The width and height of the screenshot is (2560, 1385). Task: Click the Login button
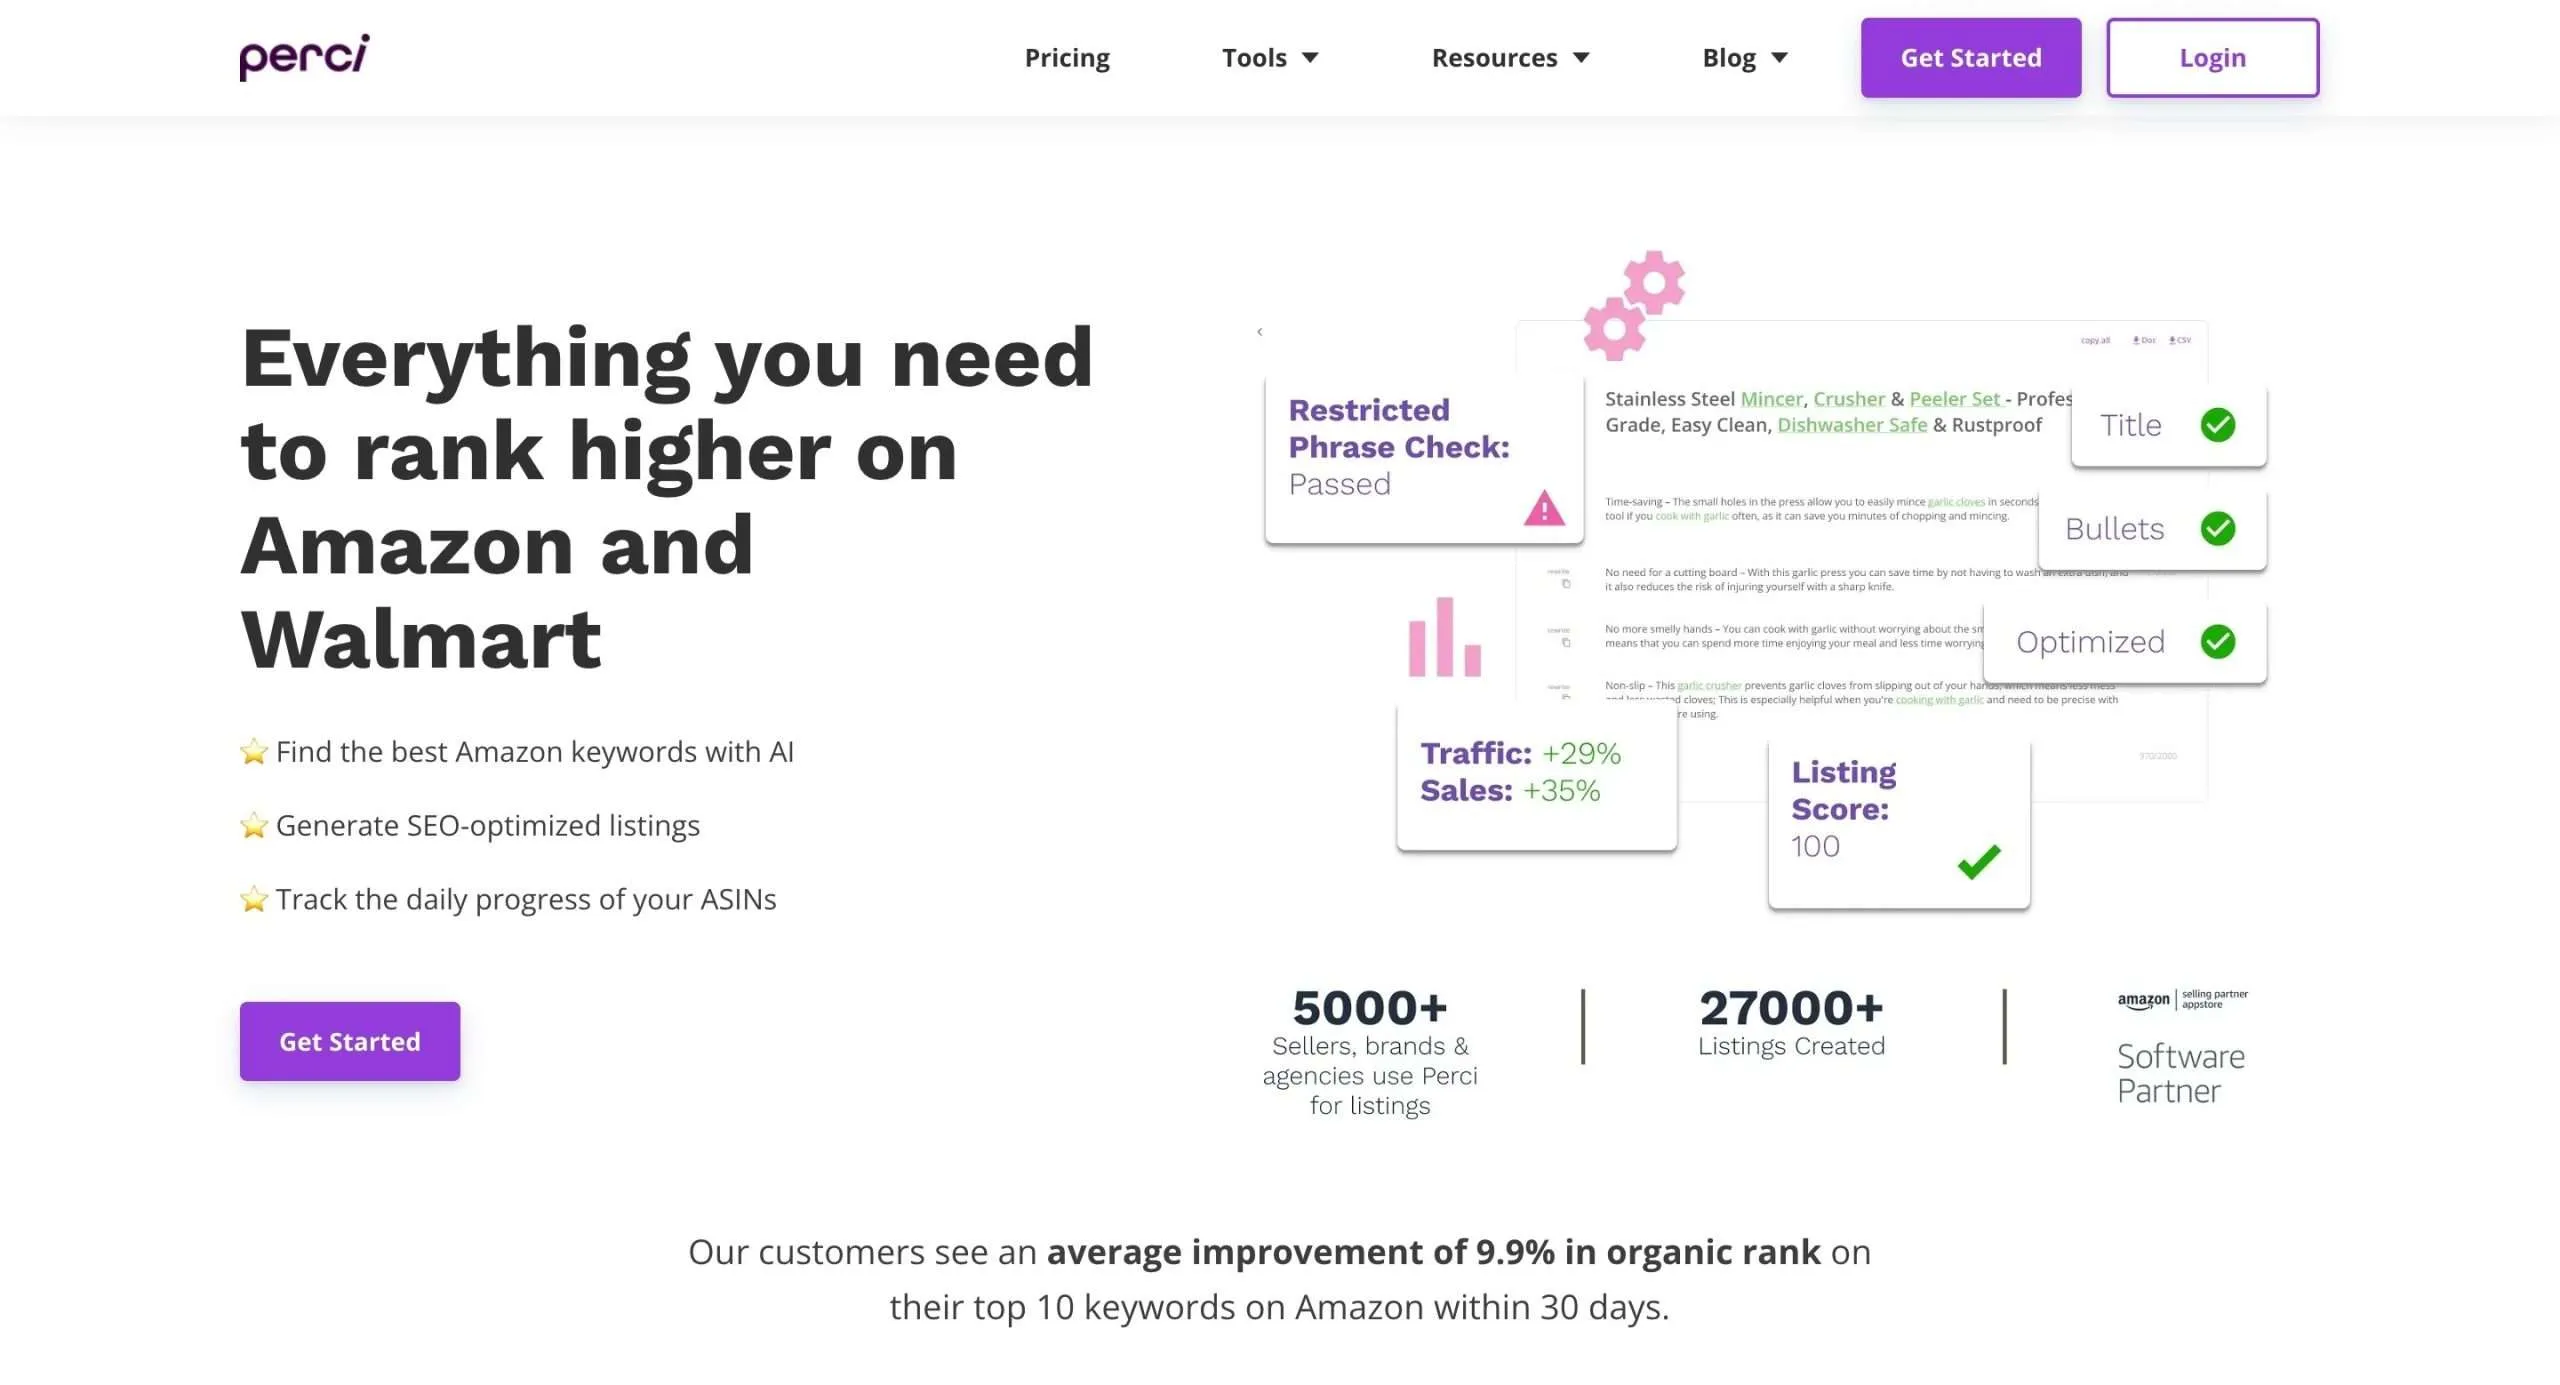click(2212, 58)
